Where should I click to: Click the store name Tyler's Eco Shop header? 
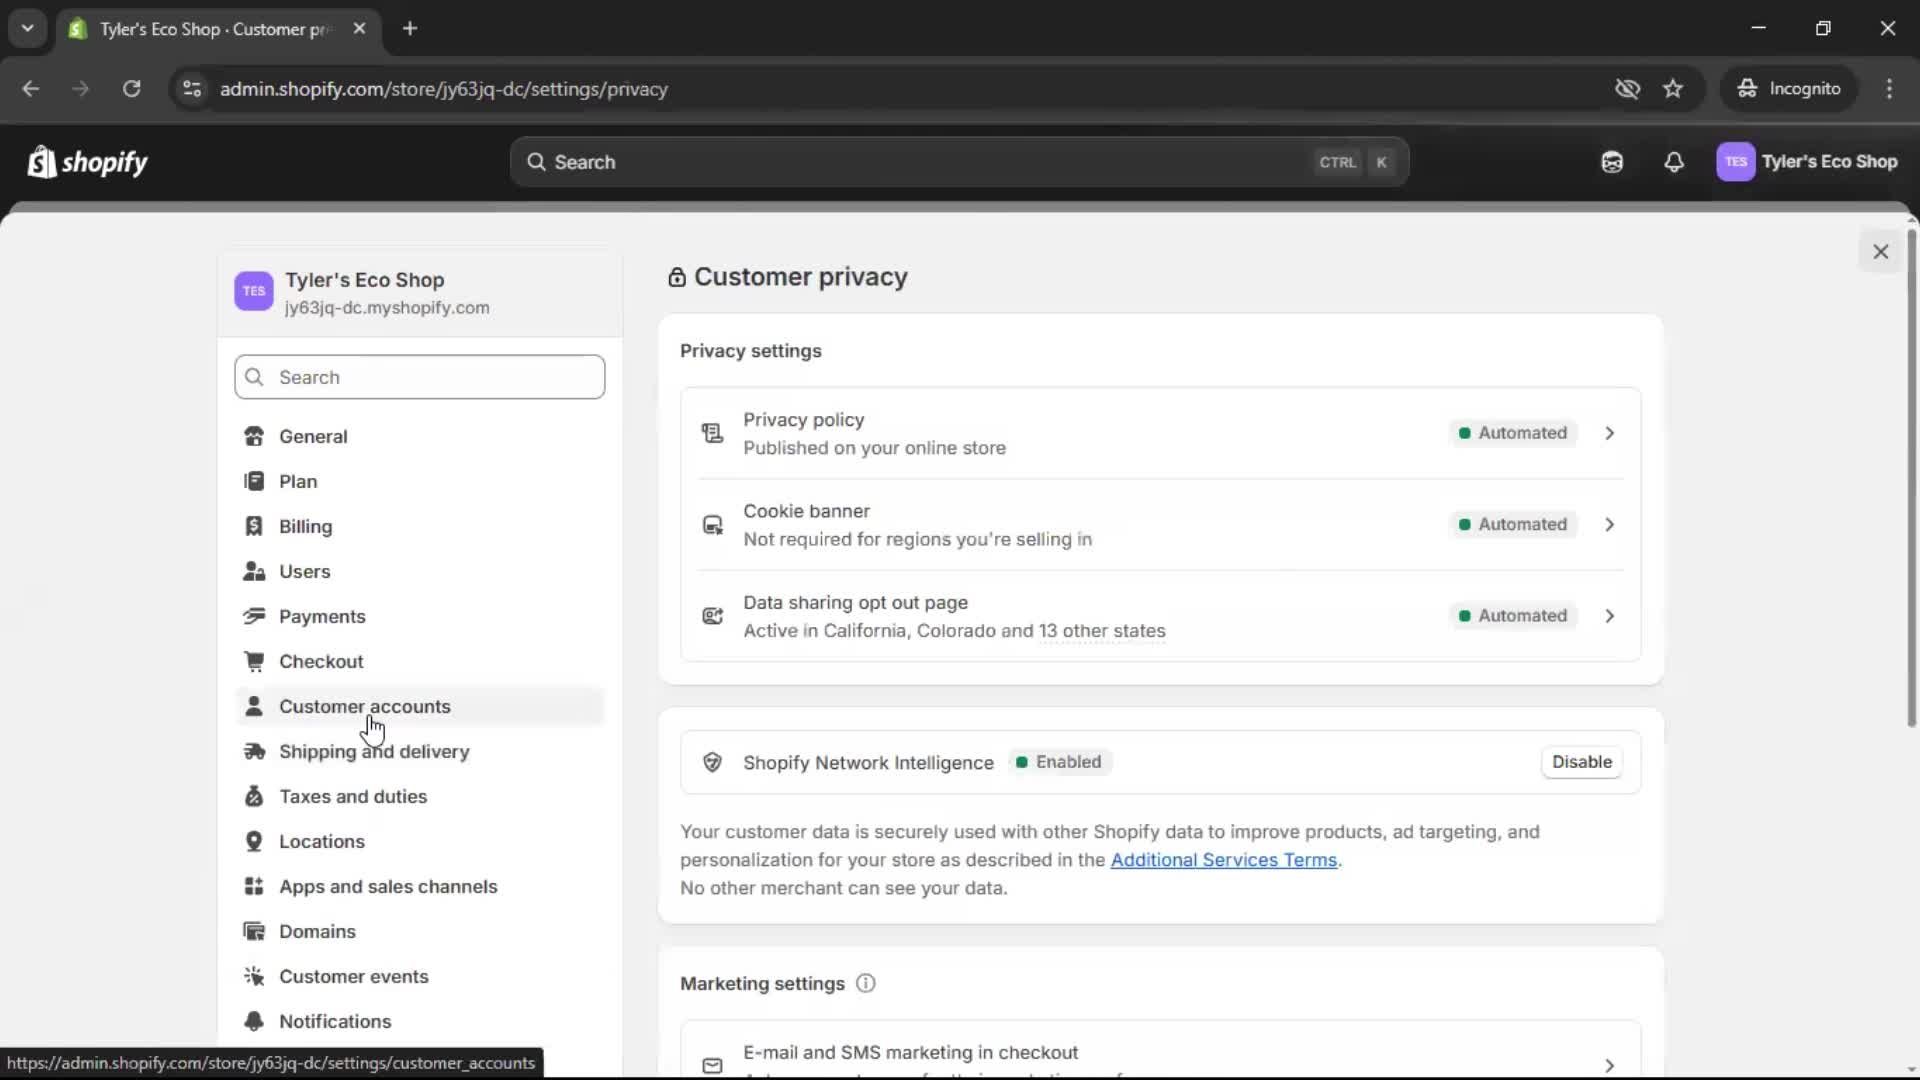click(x=364, y=280)
